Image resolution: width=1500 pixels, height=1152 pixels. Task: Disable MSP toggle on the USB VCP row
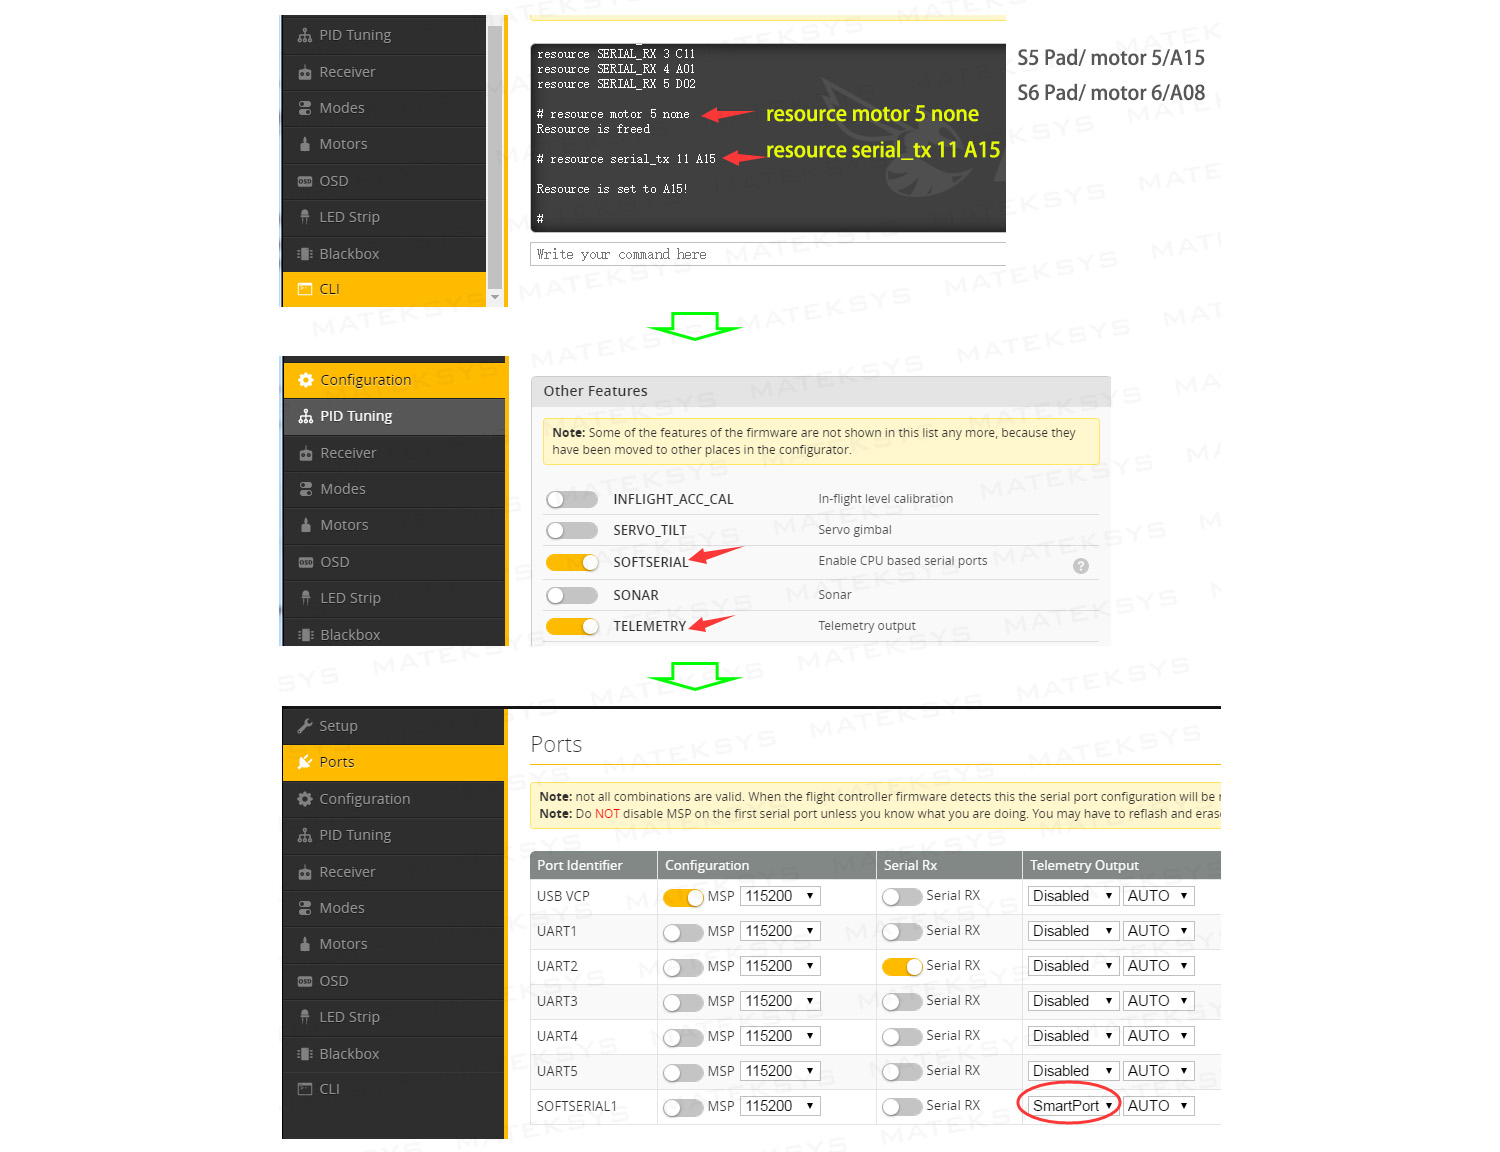point(684,897)
